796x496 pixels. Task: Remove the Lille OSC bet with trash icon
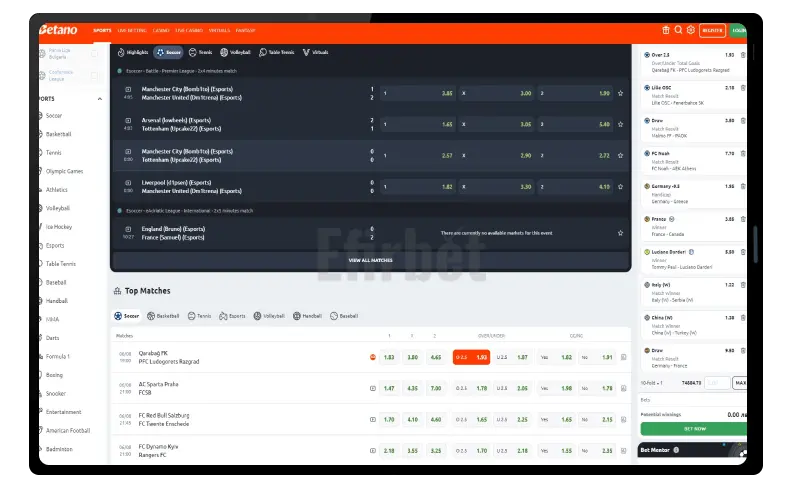pos(743,87)
